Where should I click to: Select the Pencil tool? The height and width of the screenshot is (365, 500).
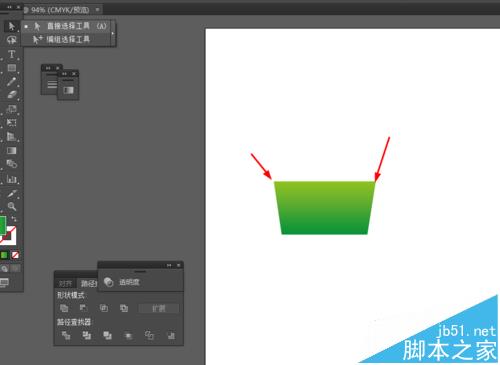click(12, 82)
